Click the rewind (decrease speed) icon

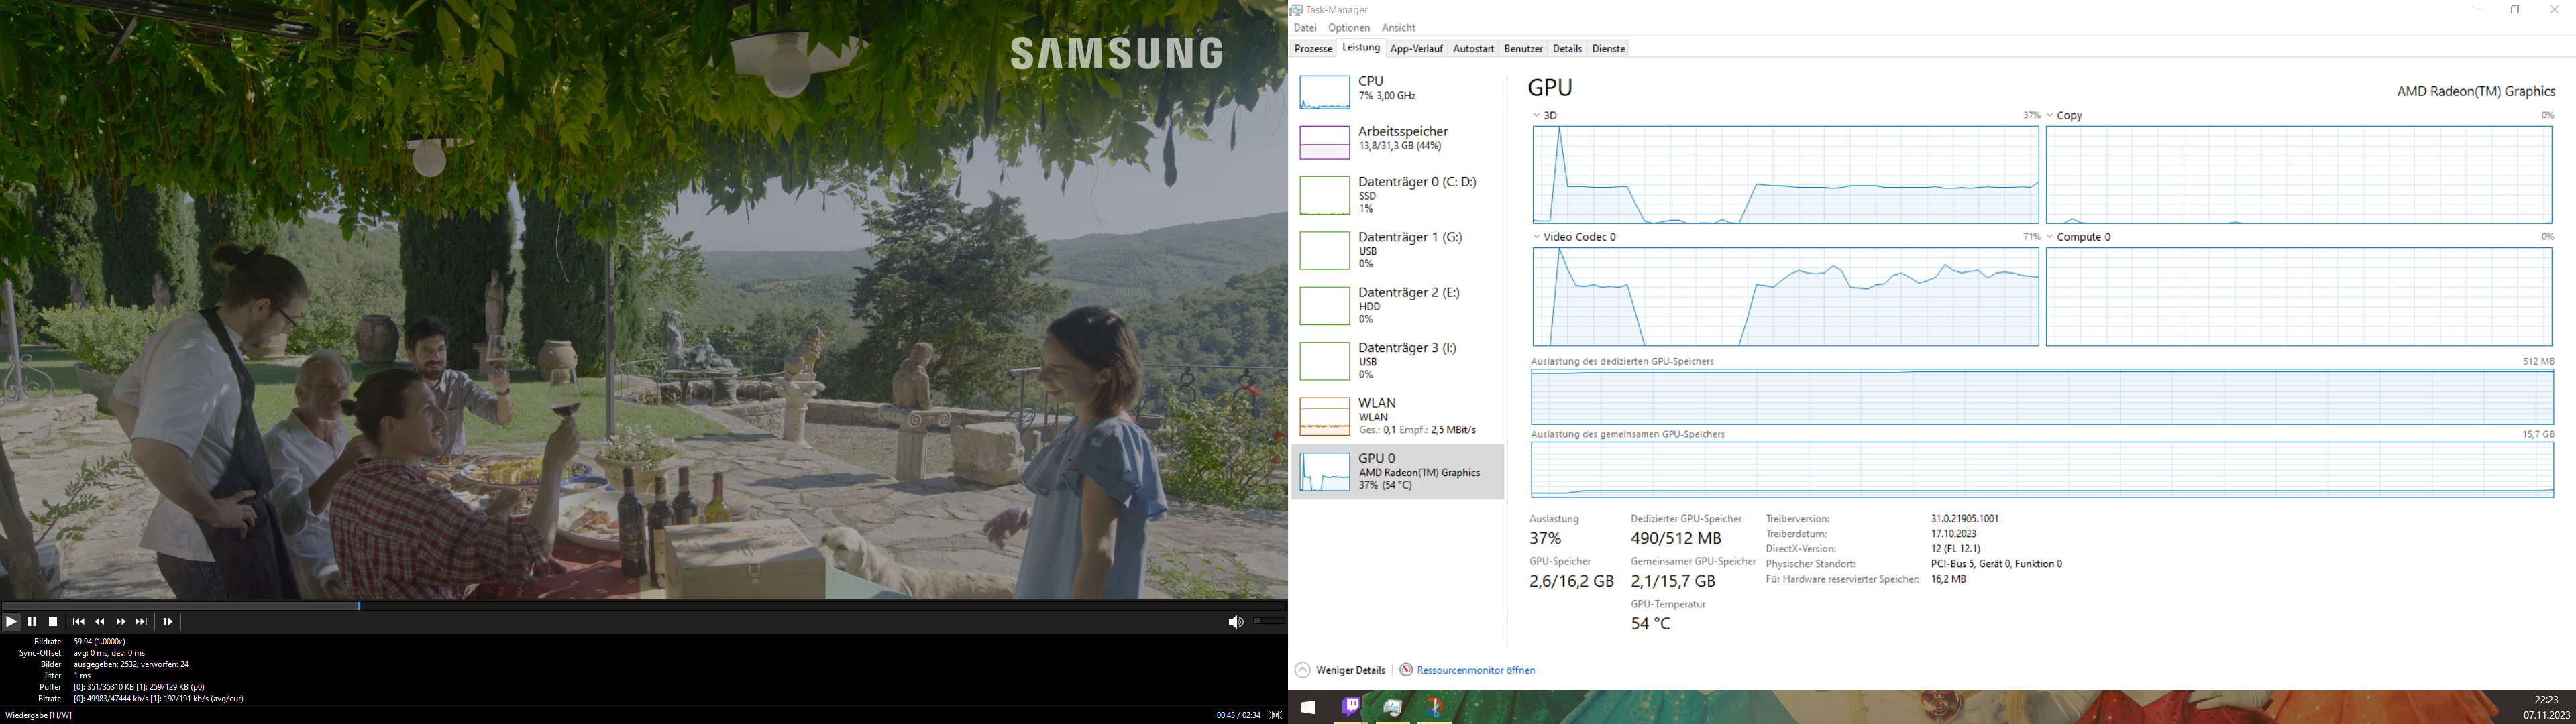coord(100,622)
